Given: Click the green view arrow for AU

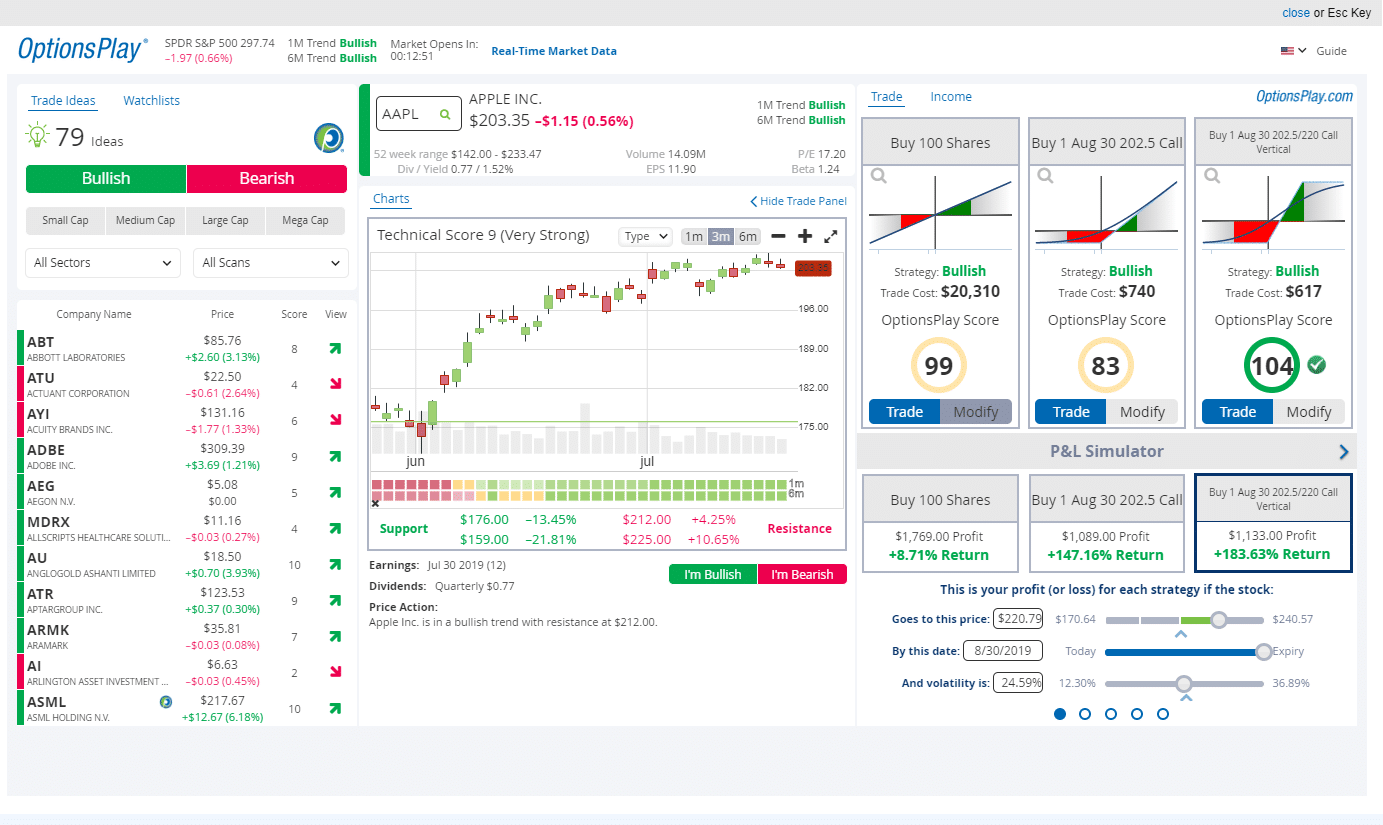Looking at the screenshot, I should click(335, 564).
